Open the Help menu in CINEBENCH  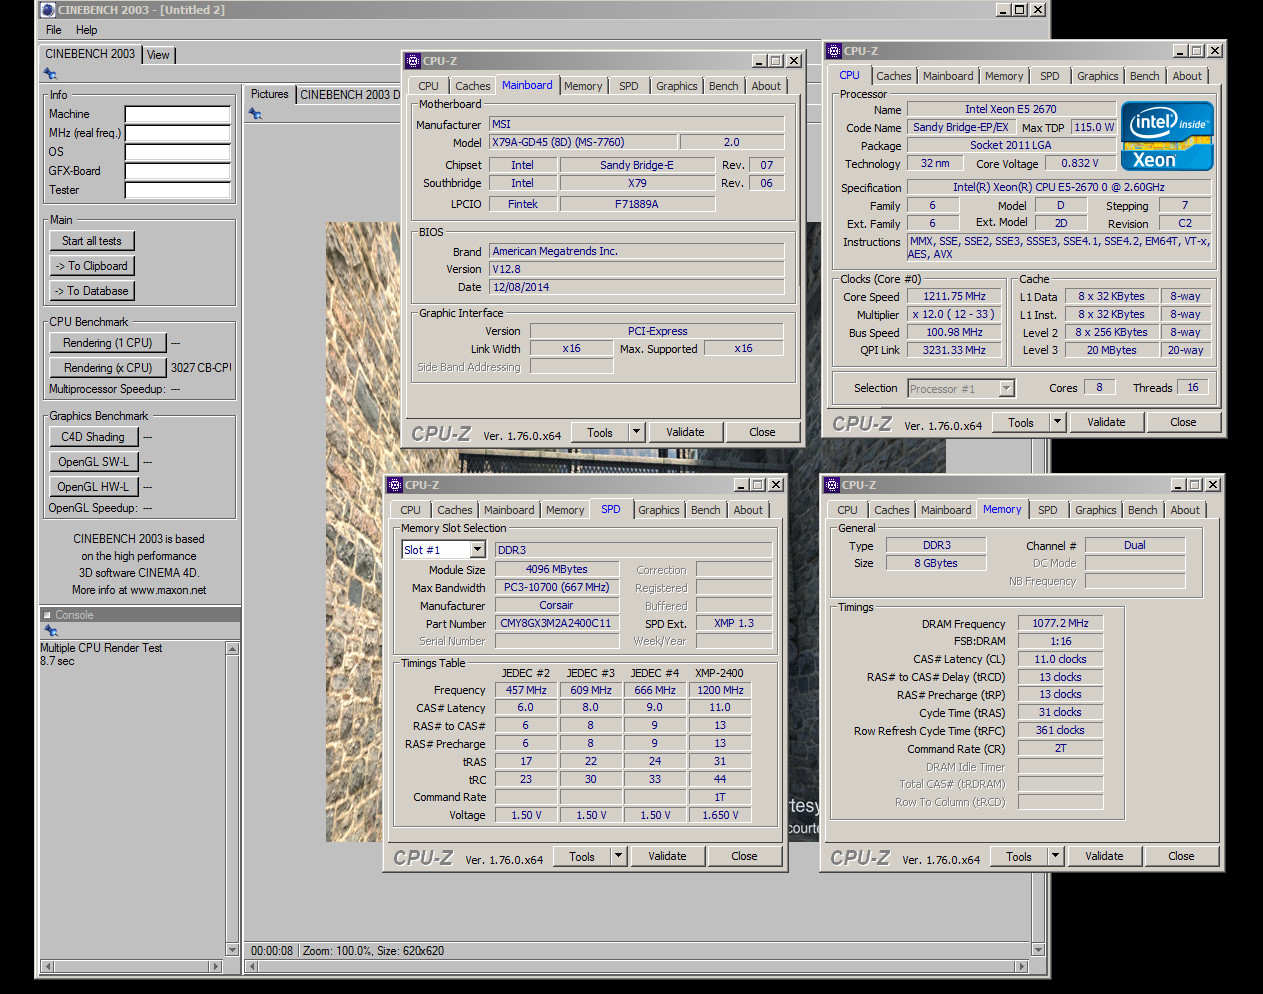pos(87,30)
